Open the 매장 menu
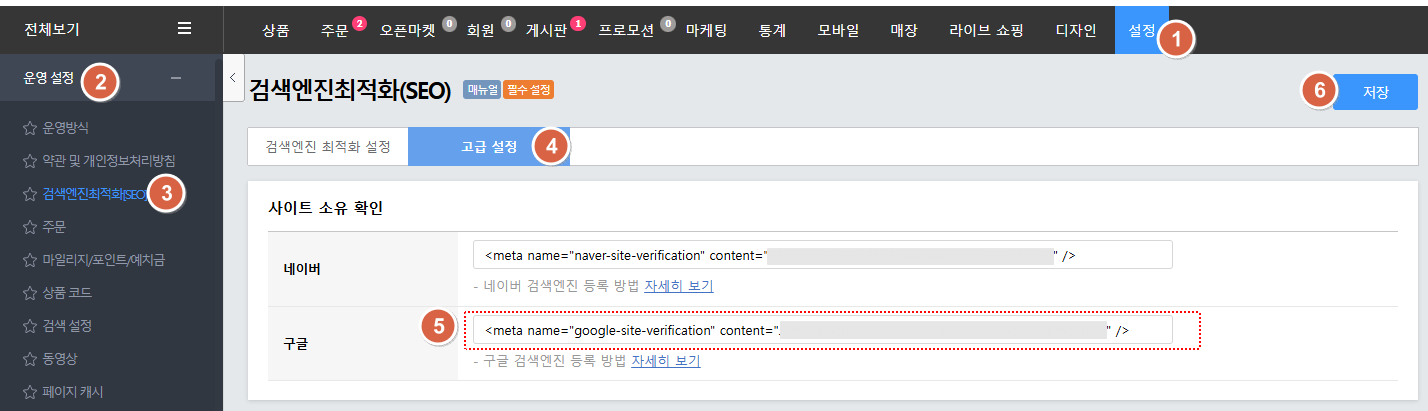Screen dimensions: 1428x411 903,31
